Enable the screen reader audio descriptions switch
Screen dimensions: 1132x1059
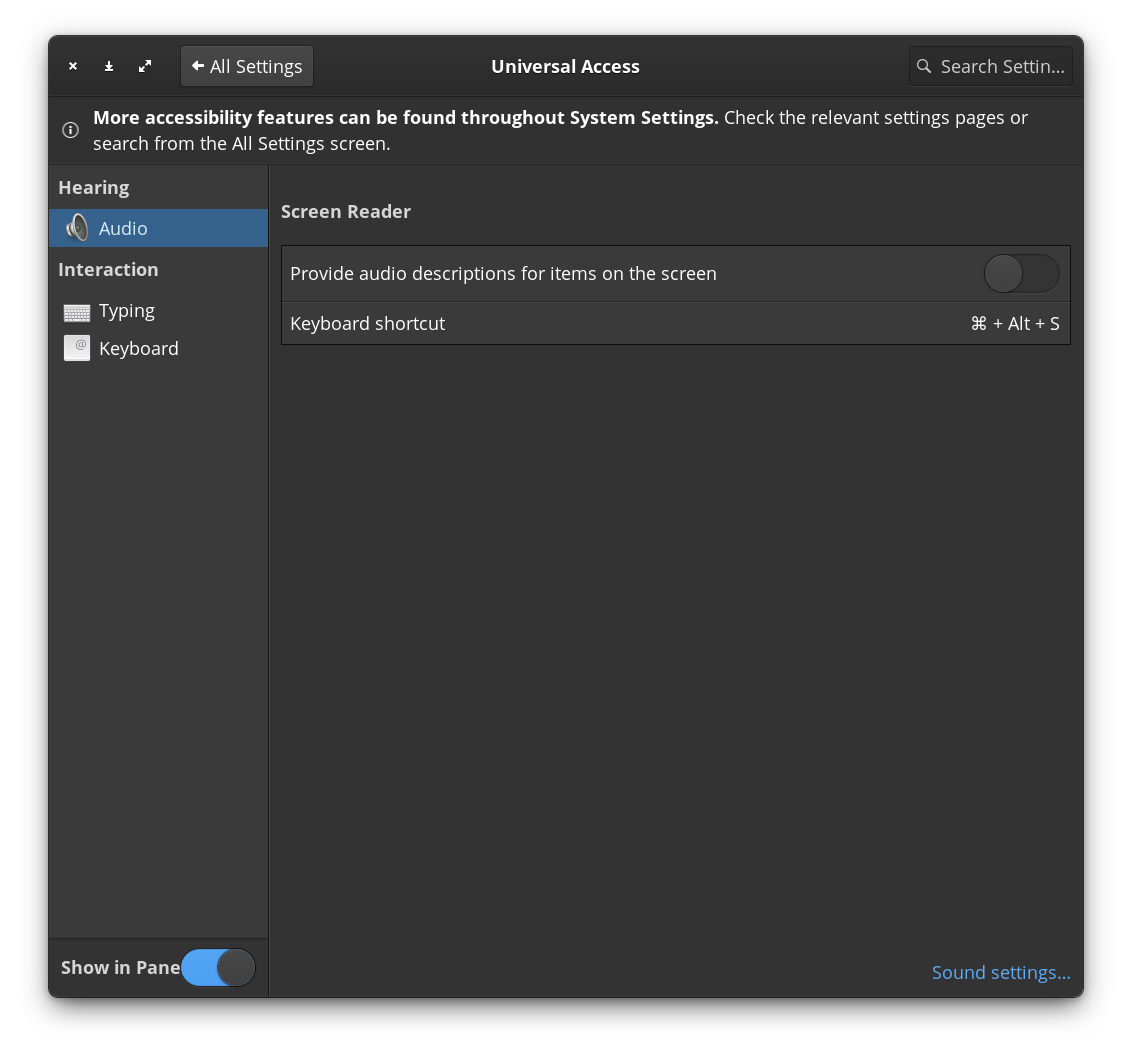(1021, 273)
